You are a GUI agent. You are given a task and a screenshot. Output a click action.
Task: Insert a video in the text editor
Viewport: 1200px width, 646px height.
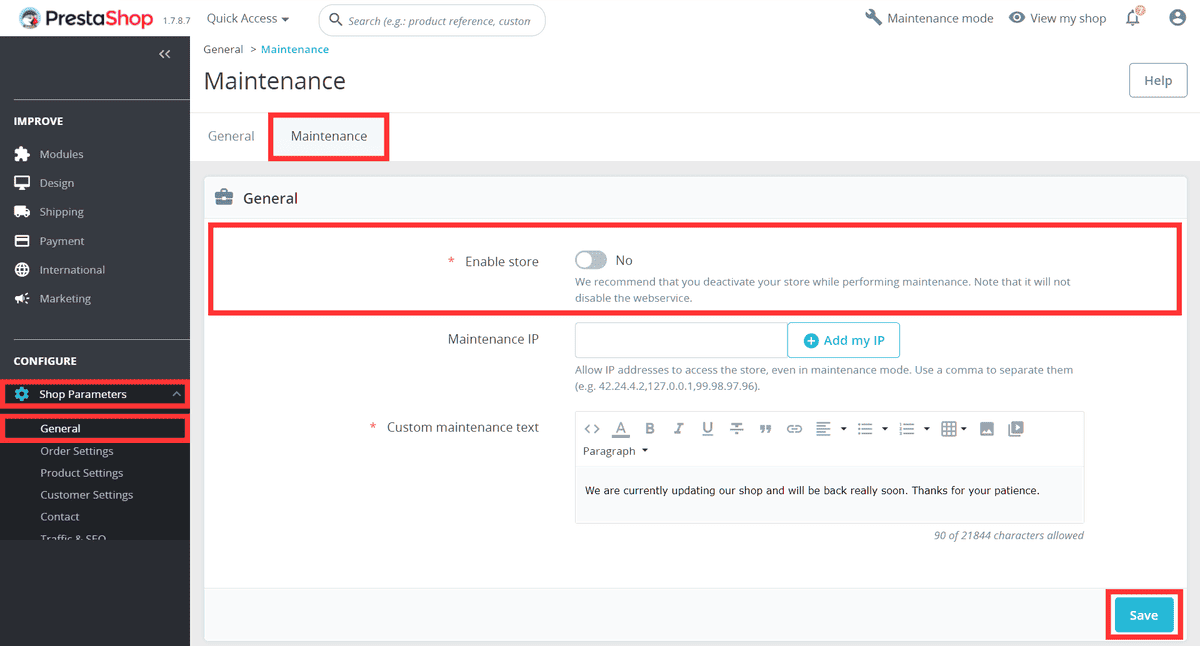[x=1014, y=428]
